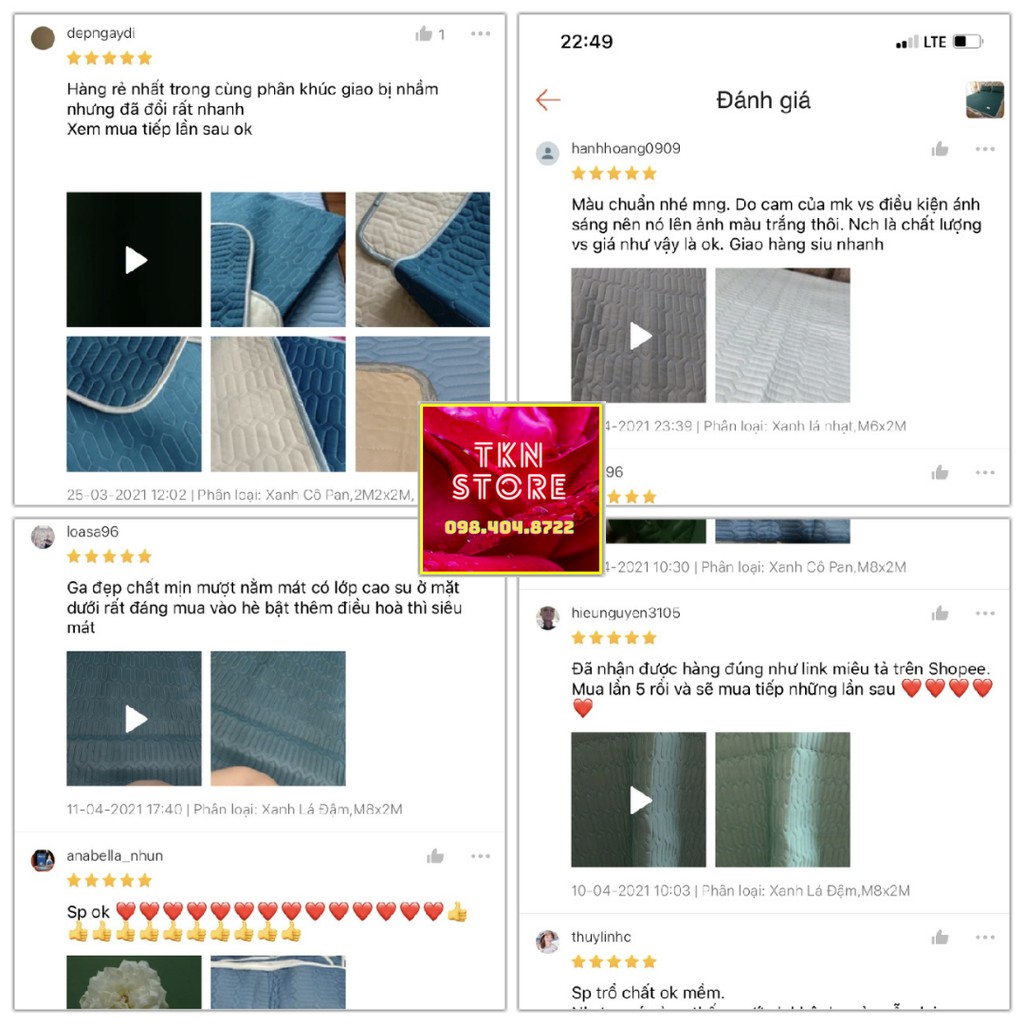Like hanhhoang0909's review with the thumbs-up

pos(940,149)
